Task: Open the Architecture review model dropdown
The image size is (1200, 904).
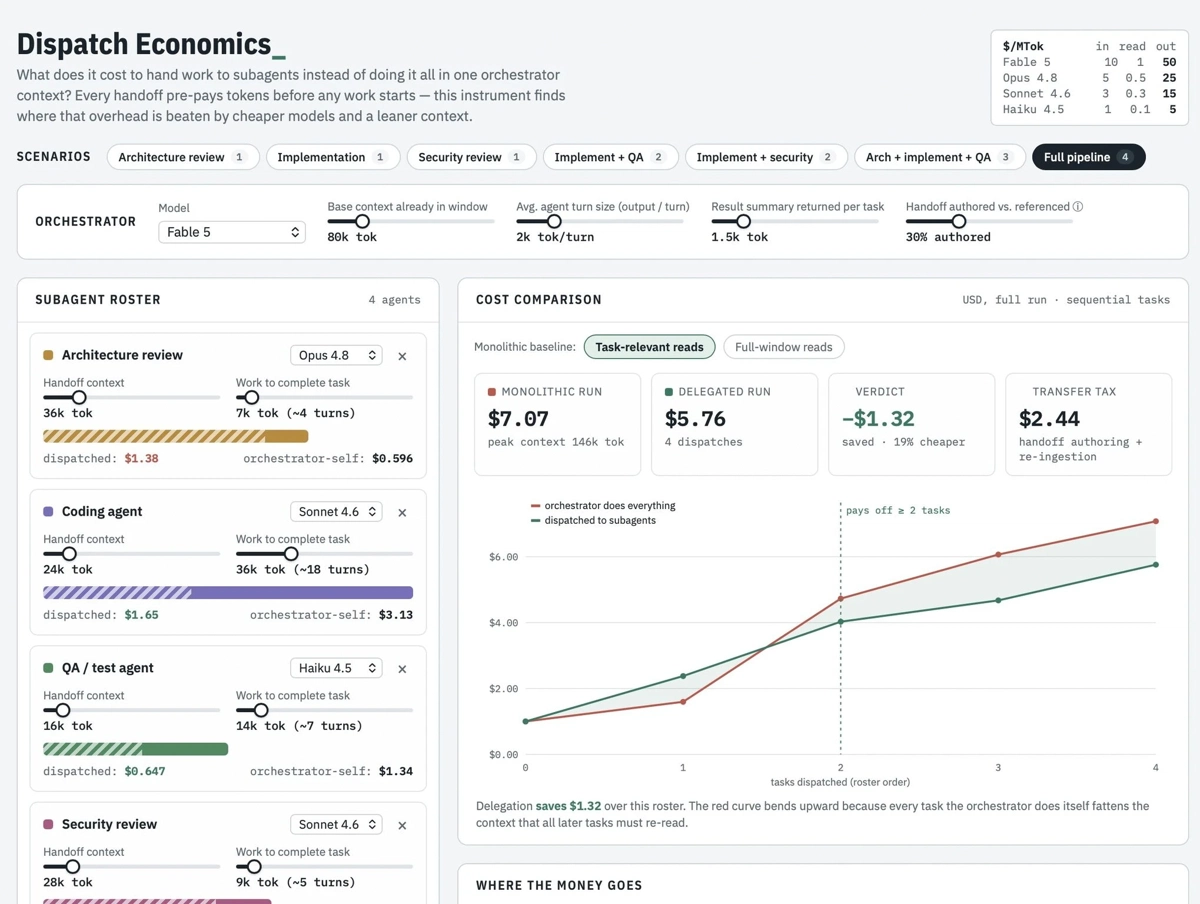Action: pos(336,355)
